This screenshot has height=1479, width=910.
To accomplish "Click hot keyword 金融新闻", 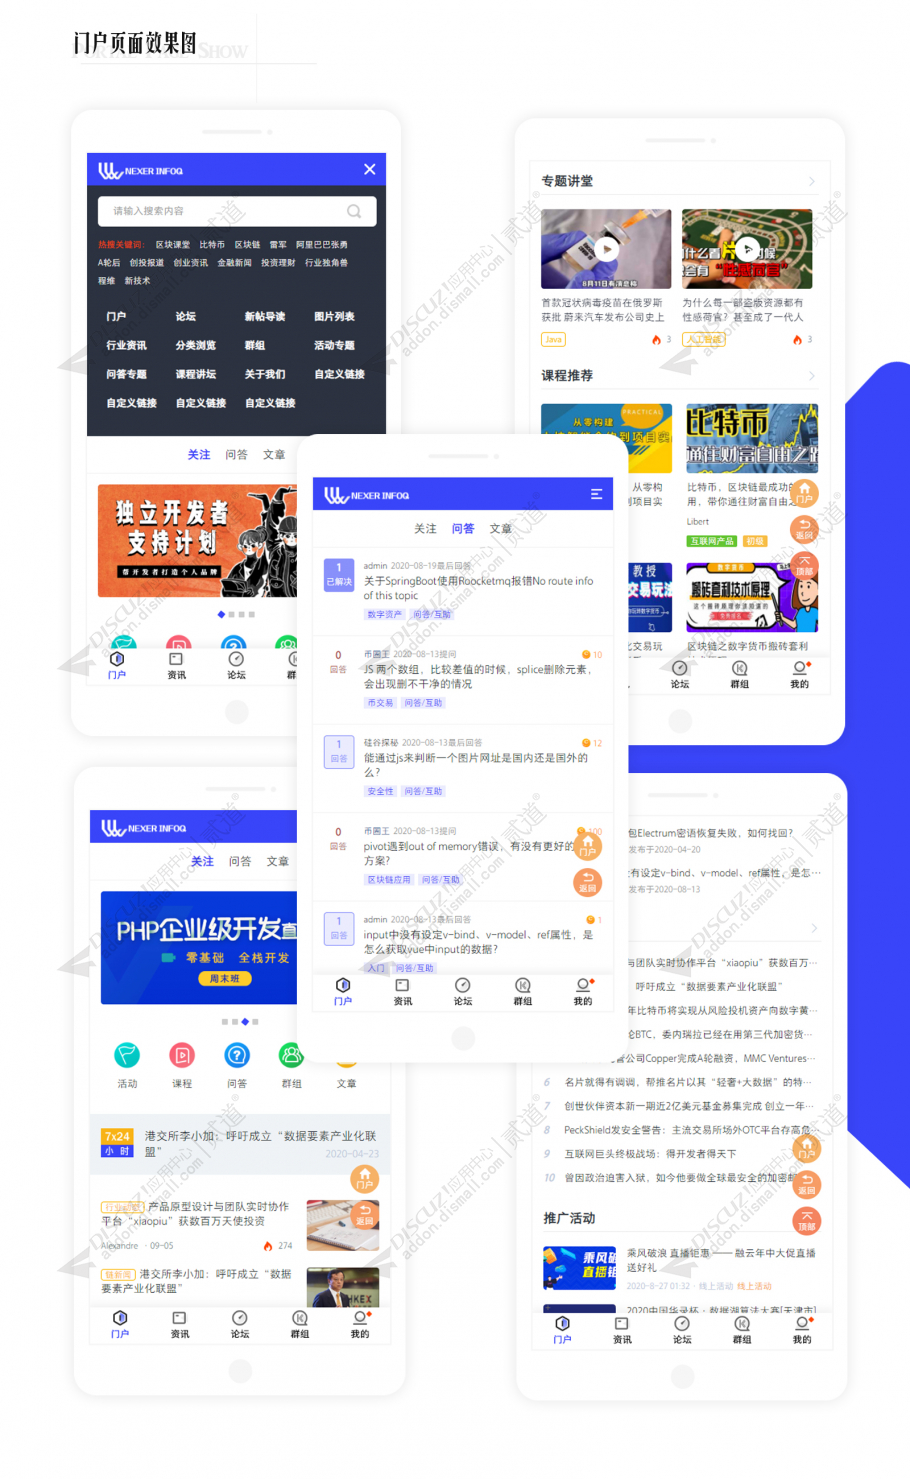I will point(235,263).
